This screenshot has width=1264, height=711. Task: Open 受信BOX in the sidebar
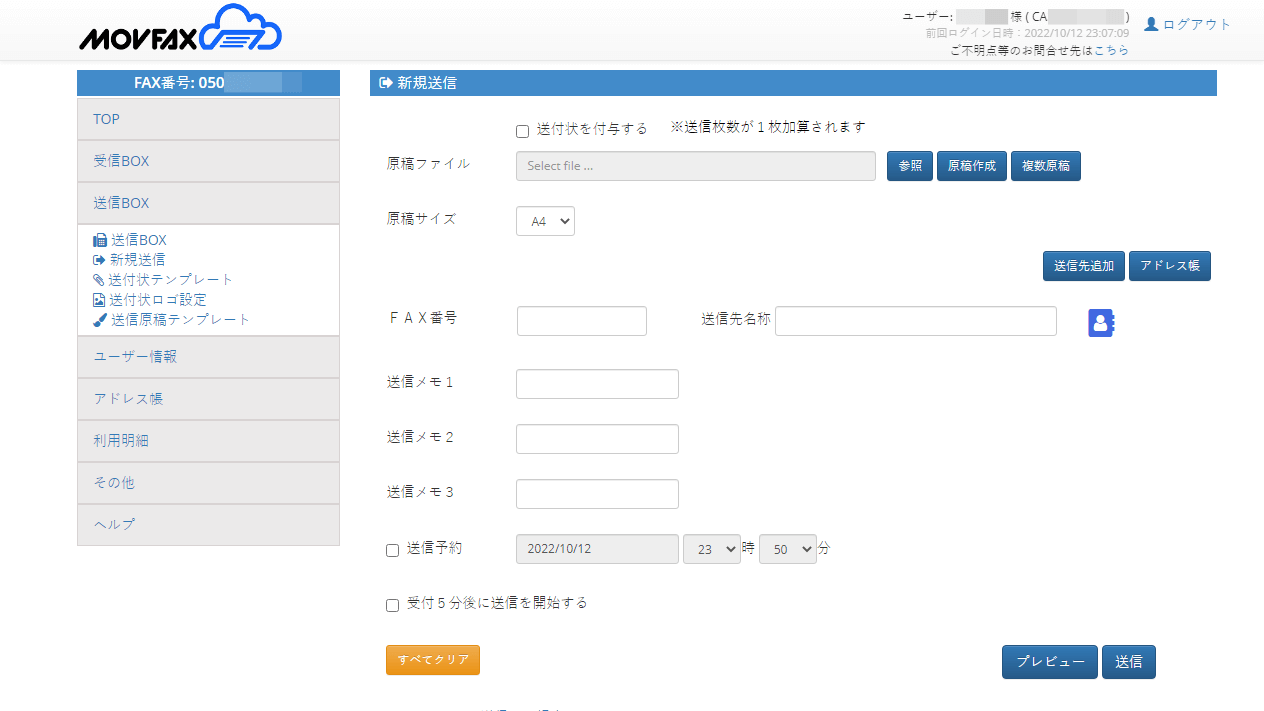click(x=208, y=161)
